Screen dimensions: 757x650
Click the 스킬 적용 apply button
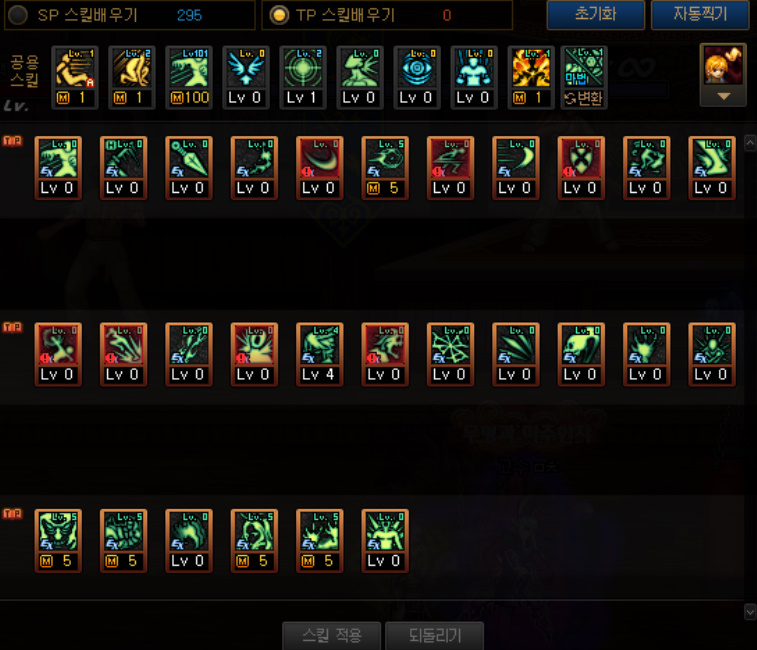tap(332, 635)
